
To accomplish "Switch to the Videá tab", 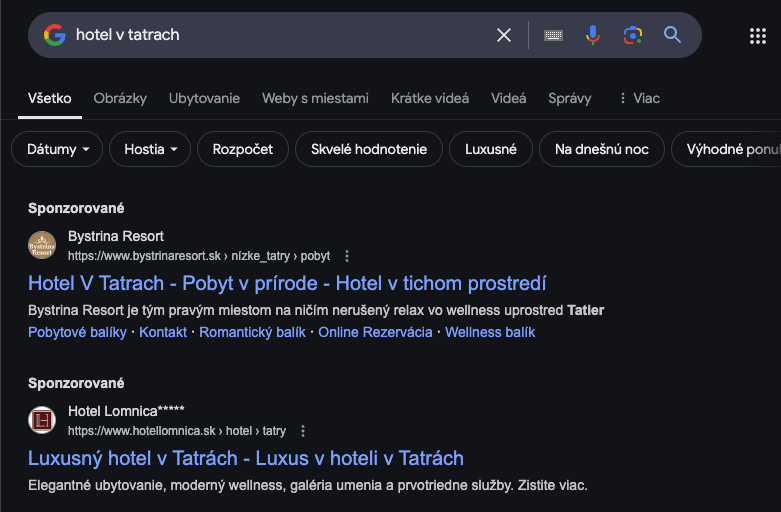I will [509, 98].
